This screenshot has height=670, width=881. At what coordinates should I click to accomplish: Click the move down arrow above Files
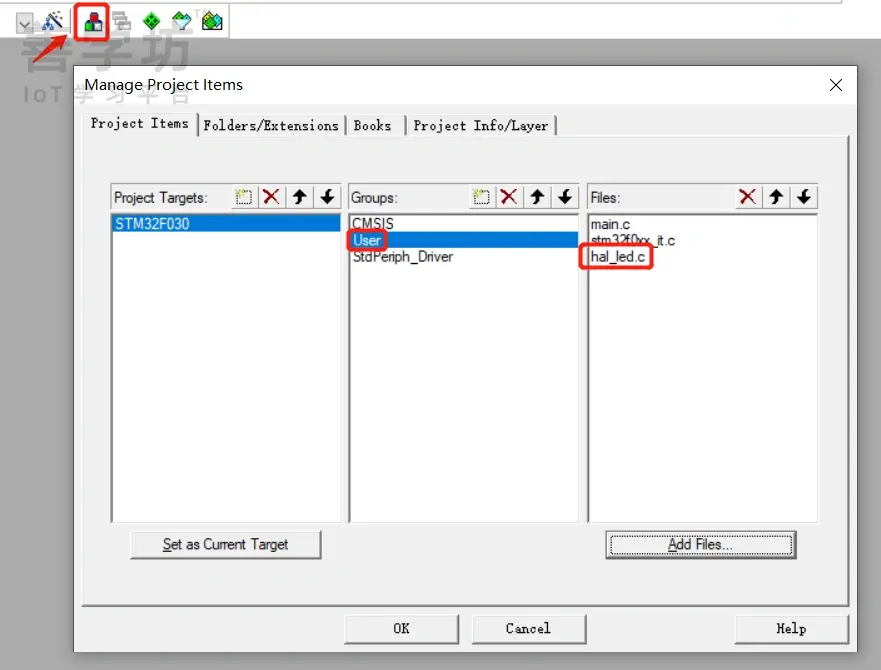(805, 196)
